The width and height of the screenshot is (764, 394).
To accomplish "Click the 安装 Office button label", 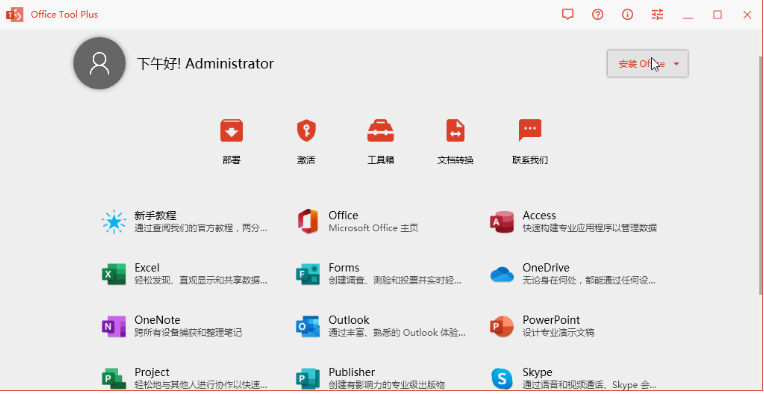I will pos(641,64).
